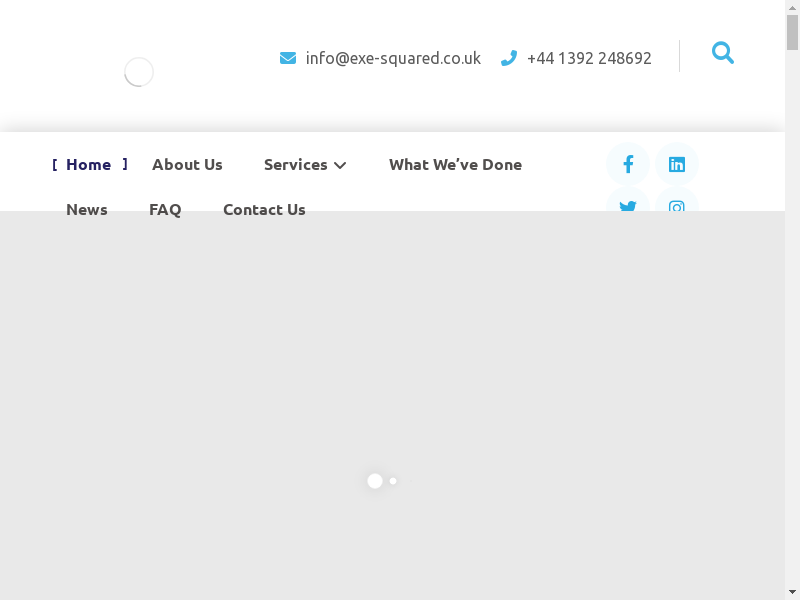The height and width of the screenshot is (600, 800).
Task: Select the Services menu label
Action: pos(295,164)
